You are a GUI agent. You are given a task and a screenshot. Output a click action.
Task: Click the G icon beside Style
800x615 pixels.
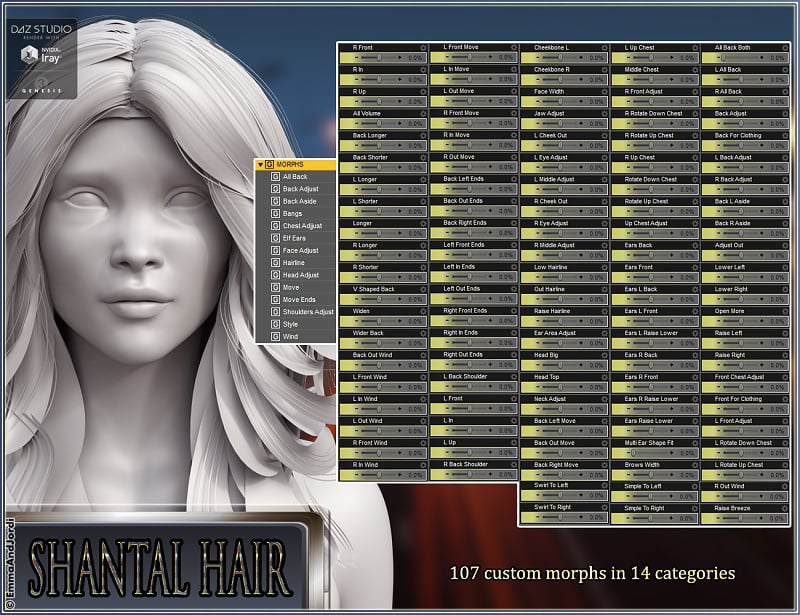(276, 324)
